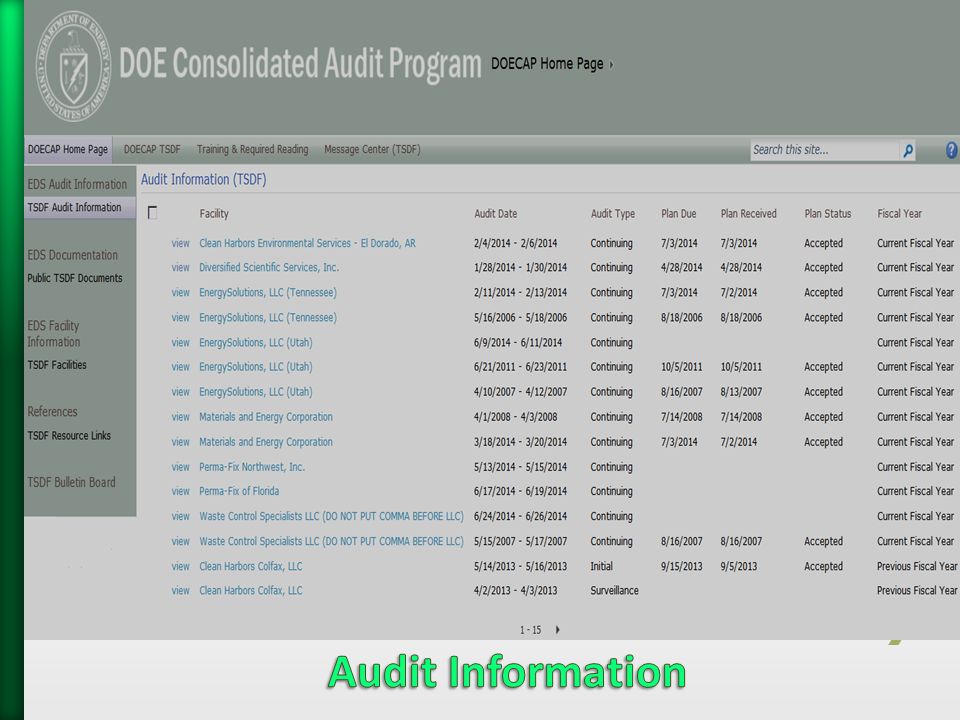The width and height of the screenshot is (960, 720).
Task: Open Clean Harbors Environmental Services - El Dorado, AR
Action: tap(307, 243)
